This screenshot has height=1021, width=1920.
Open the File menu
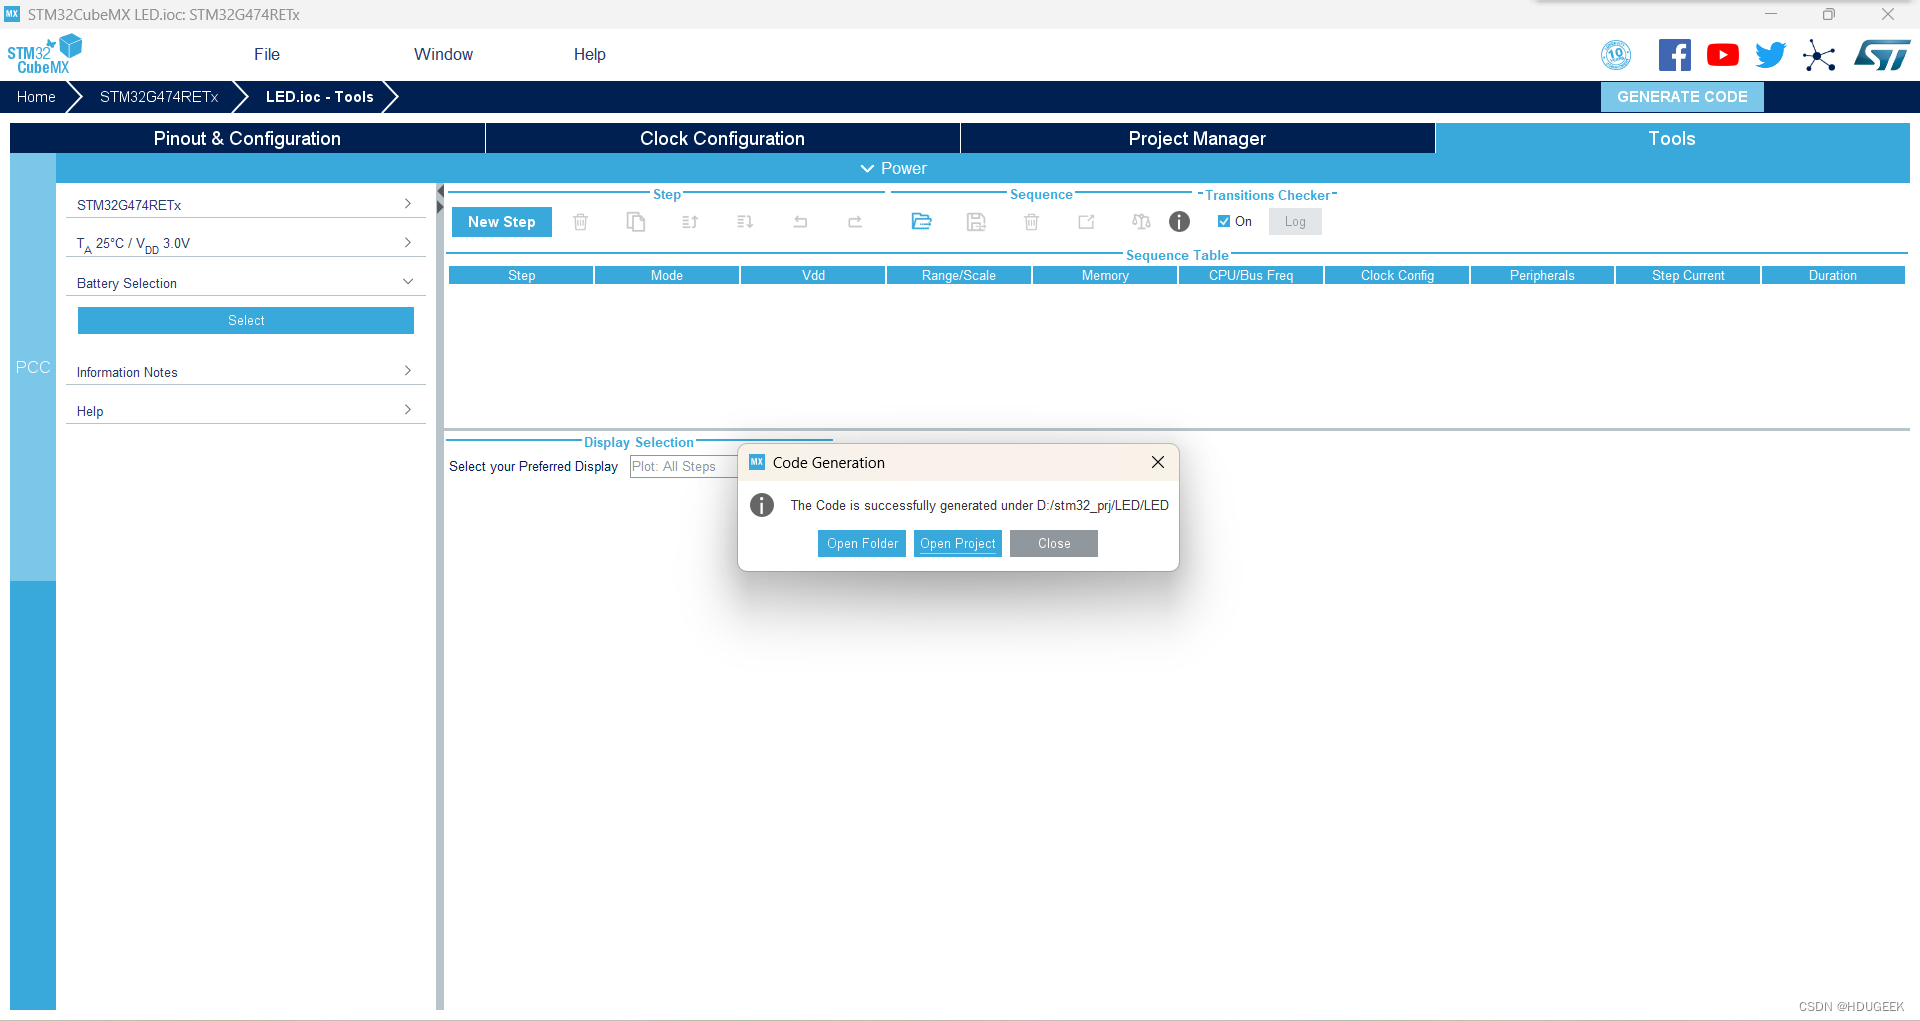[x=267, y=54]
